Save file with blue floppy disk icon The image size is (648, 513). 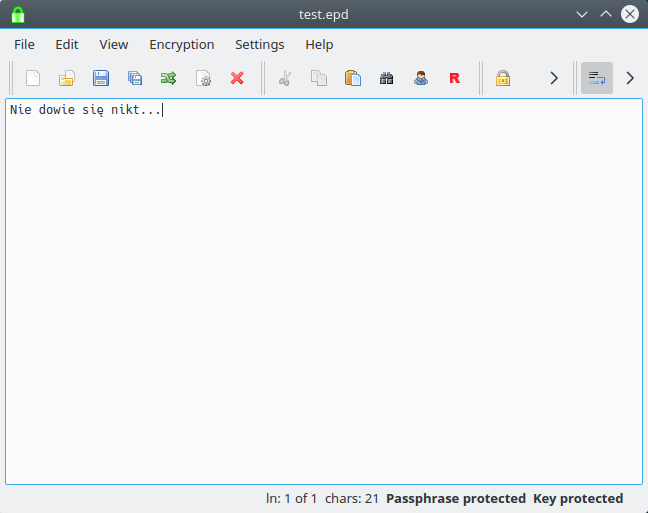(x=101, y=78)
